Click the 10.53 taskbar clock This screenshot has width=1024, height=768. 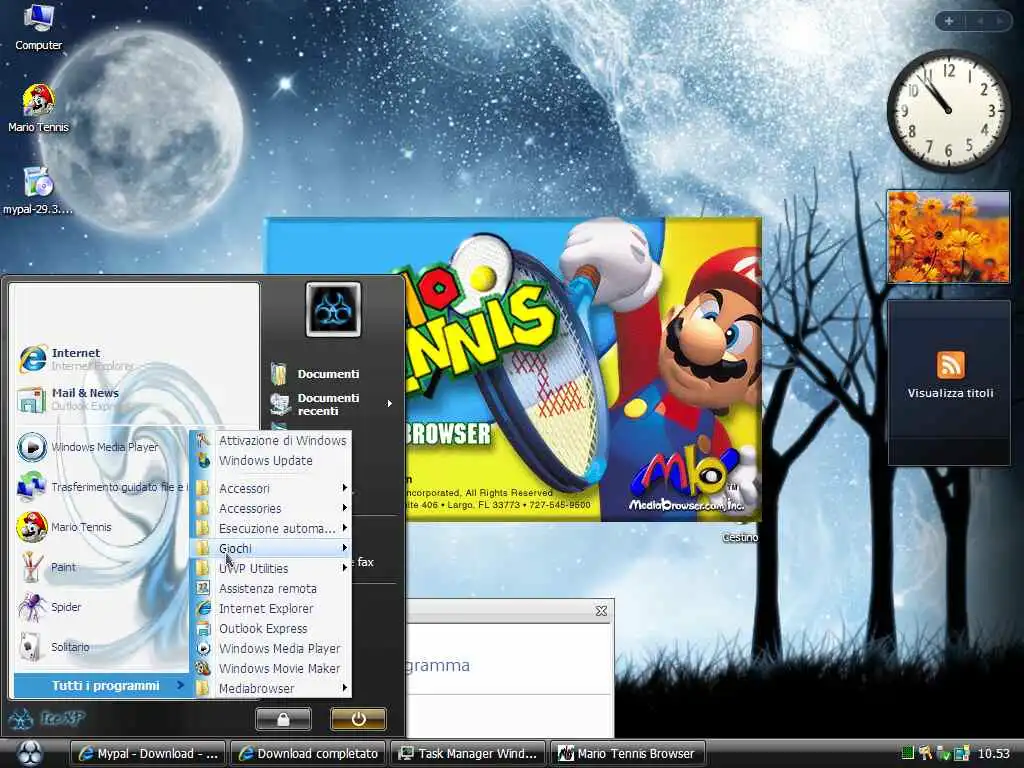tap(993, 754)
